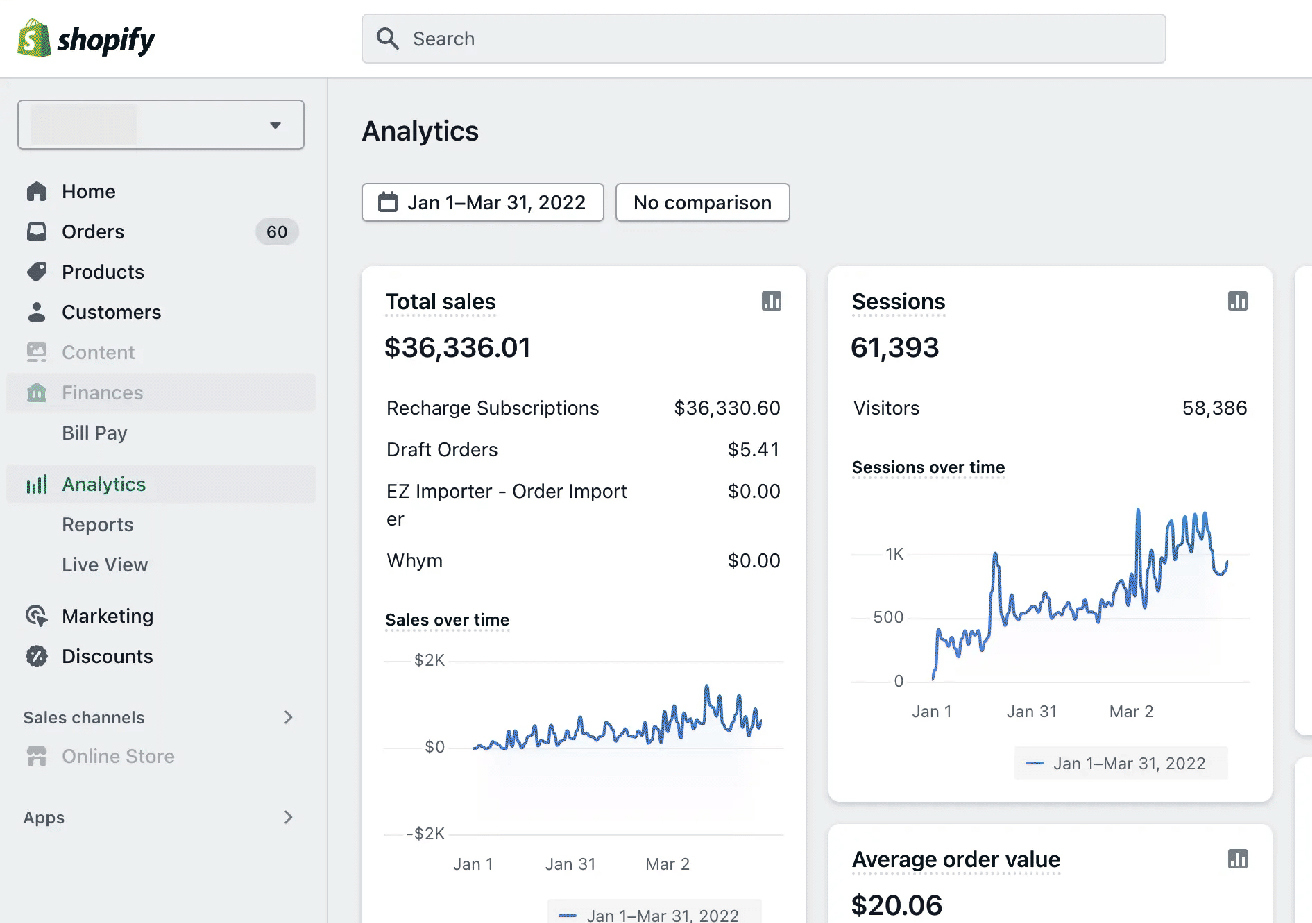Click the $5.41 Draft Orders amount

tap(754, 449)
